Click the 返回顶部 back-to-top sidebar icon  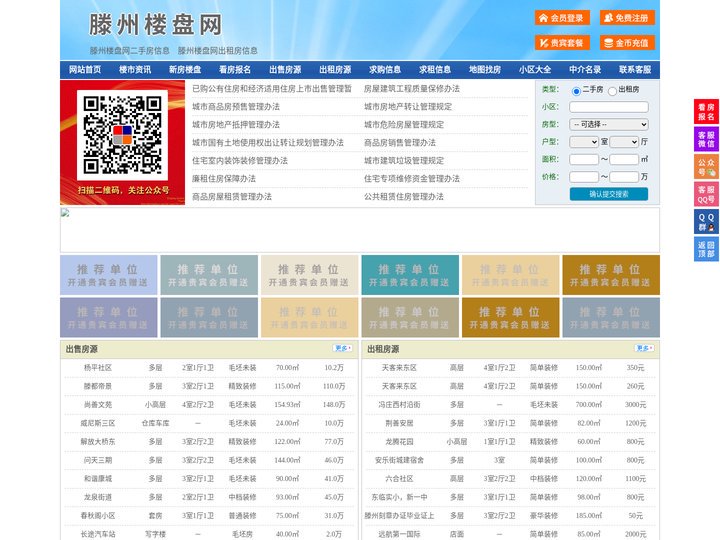706,249
